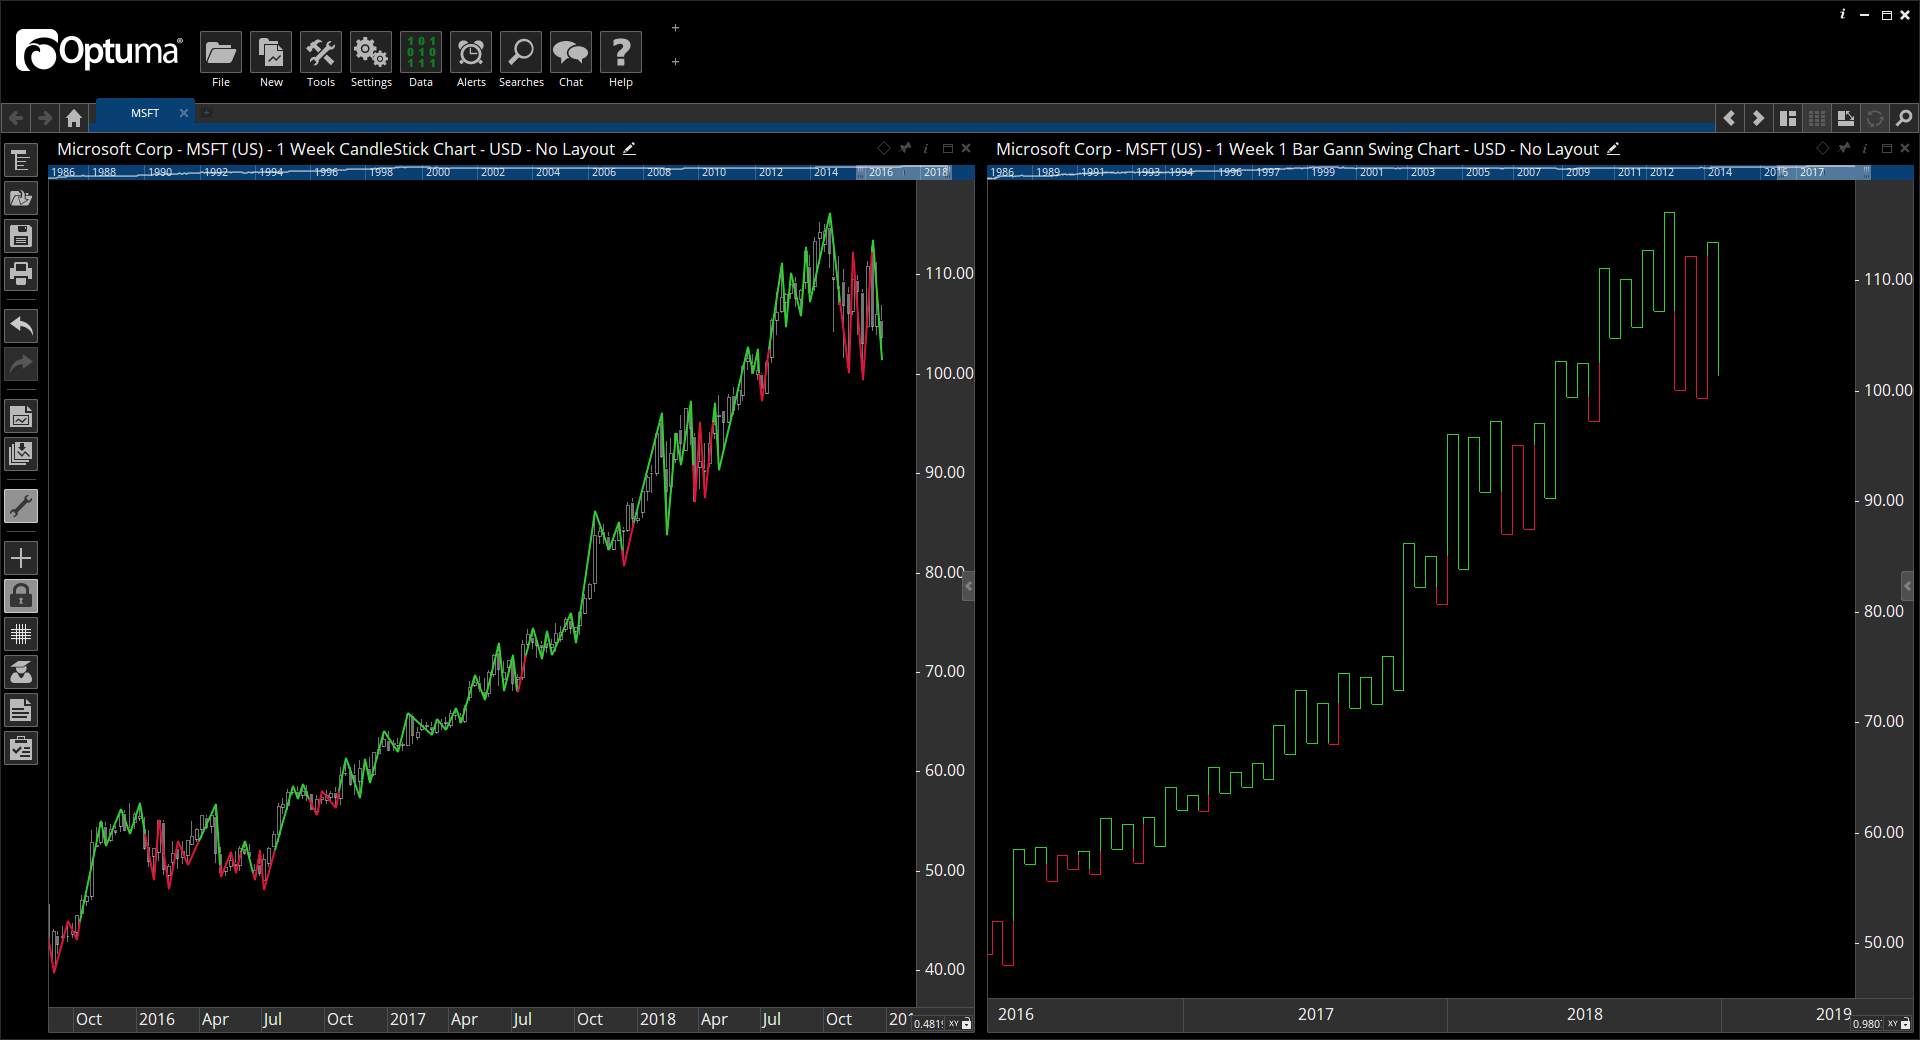This screenshot has height=1040, width=1920.
Task: Open the Chat bubbles icon
Action: click(x=571, y=52)
